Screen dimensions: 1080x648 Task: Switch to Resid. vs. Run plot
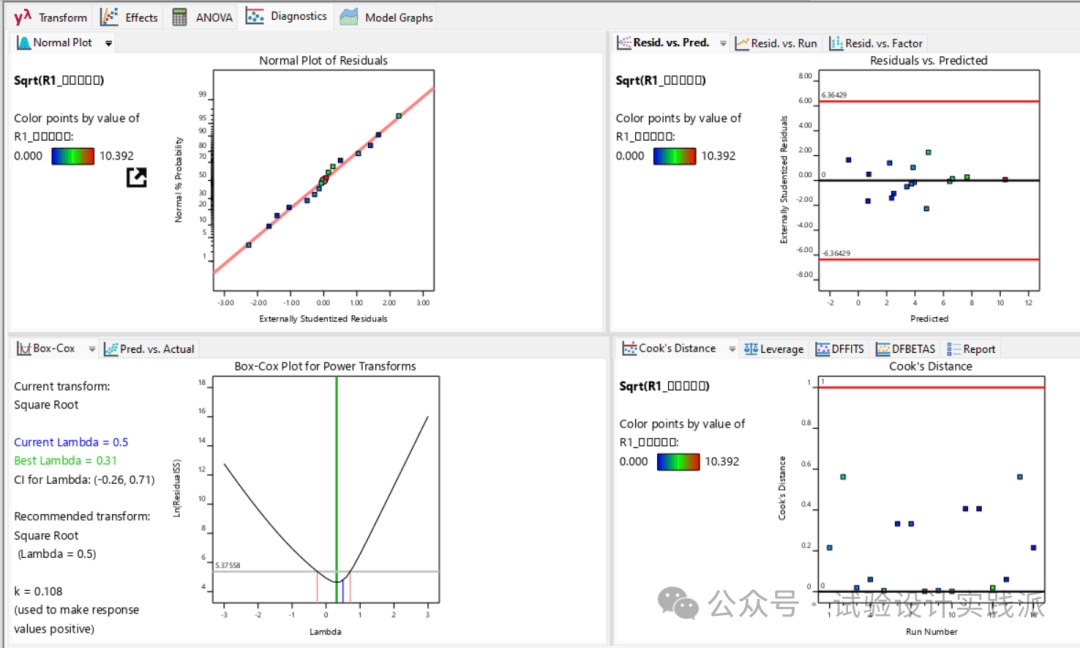[x=776, y=43]
